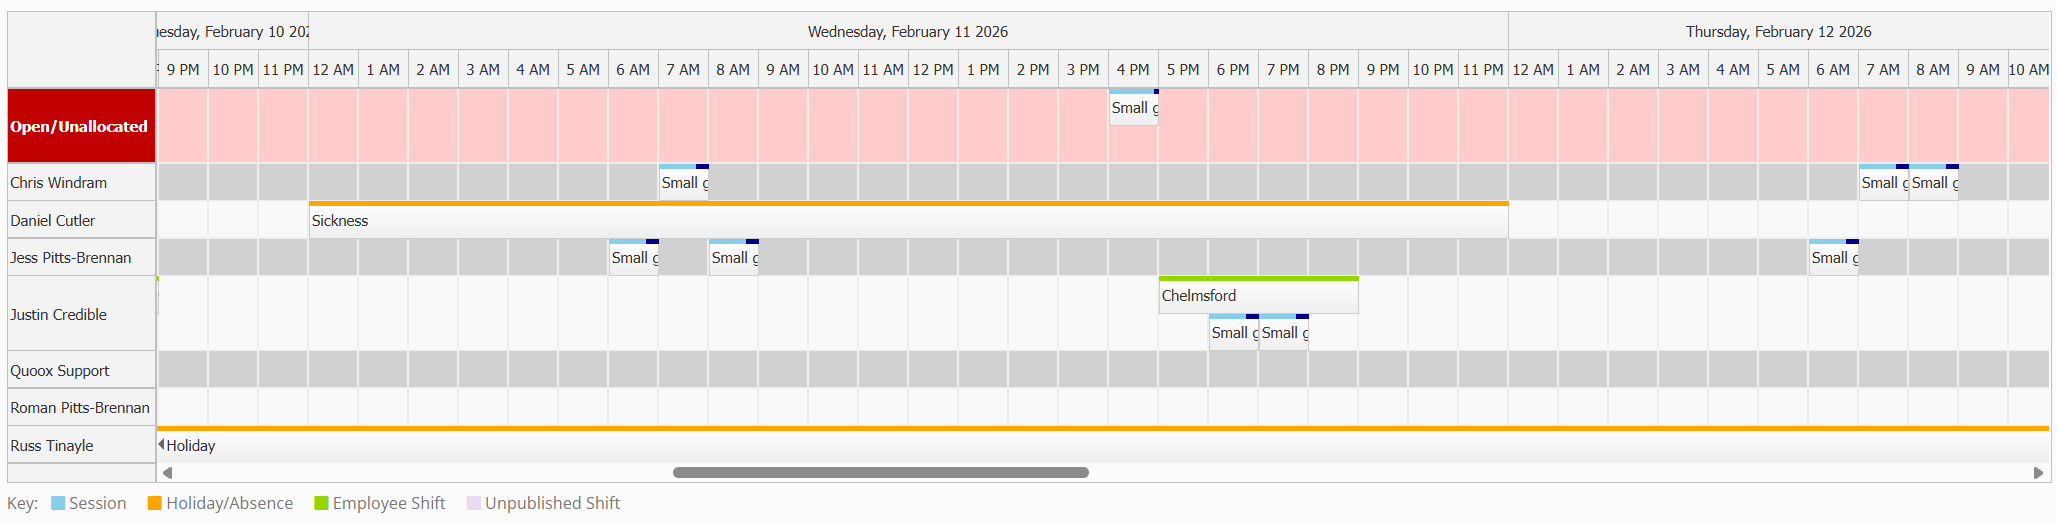The width and height of the screenshot is (2057, 522).
Task: Click the Quoox Support row label
Action: pos(60,371)
